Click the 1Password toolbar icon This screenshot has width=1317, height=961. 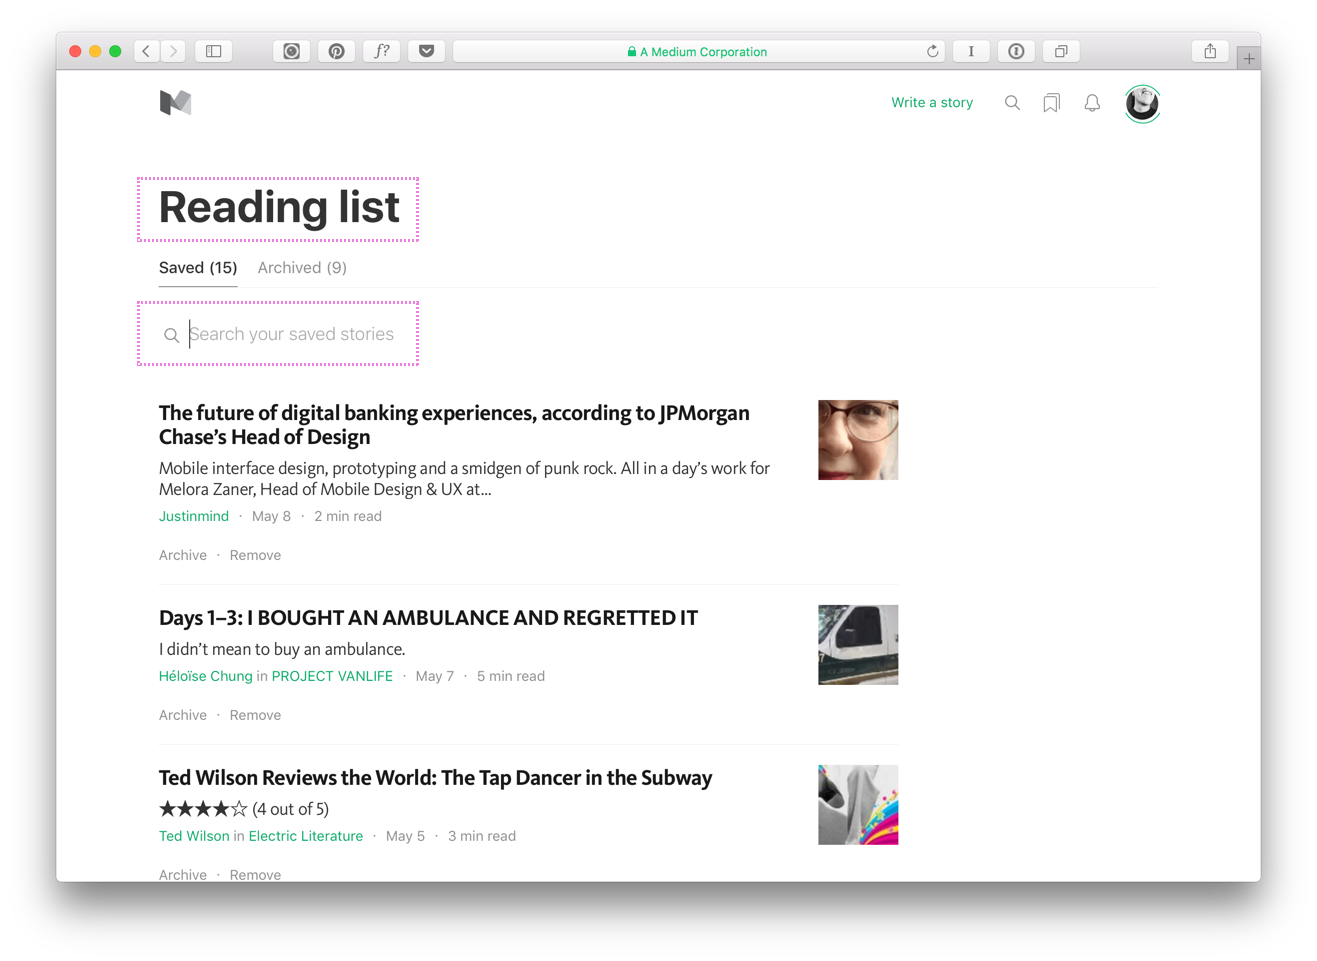1016,51
